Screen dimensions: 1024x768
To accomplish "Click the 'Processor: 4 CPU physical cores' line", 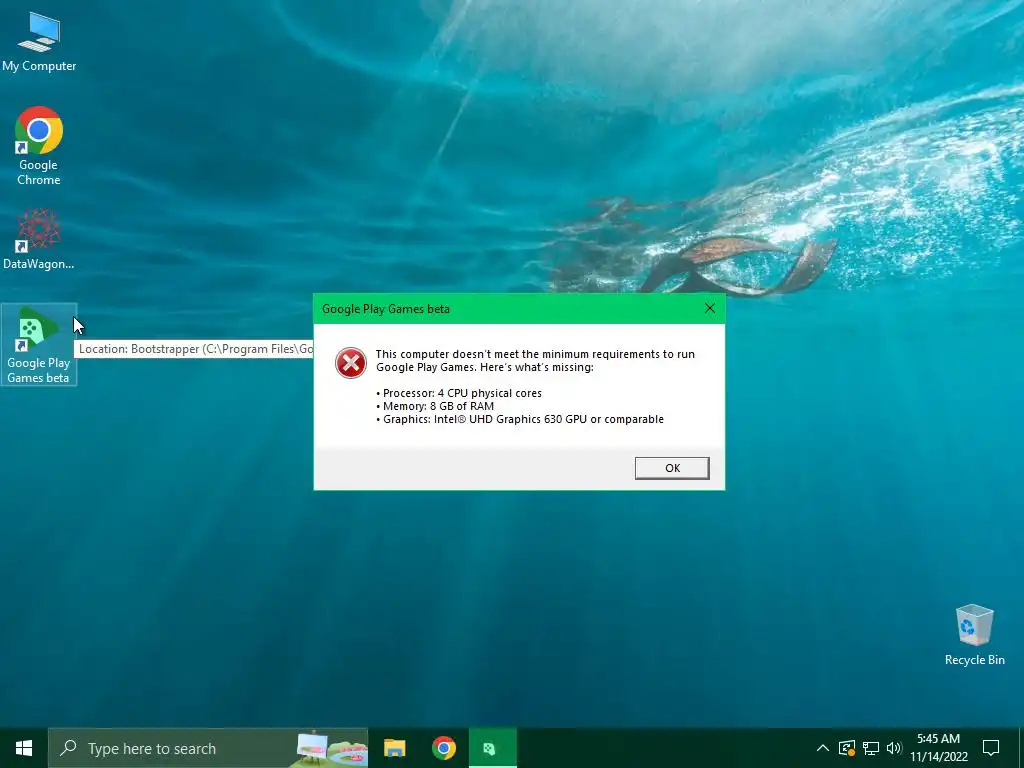I will [x=459, y=393].
